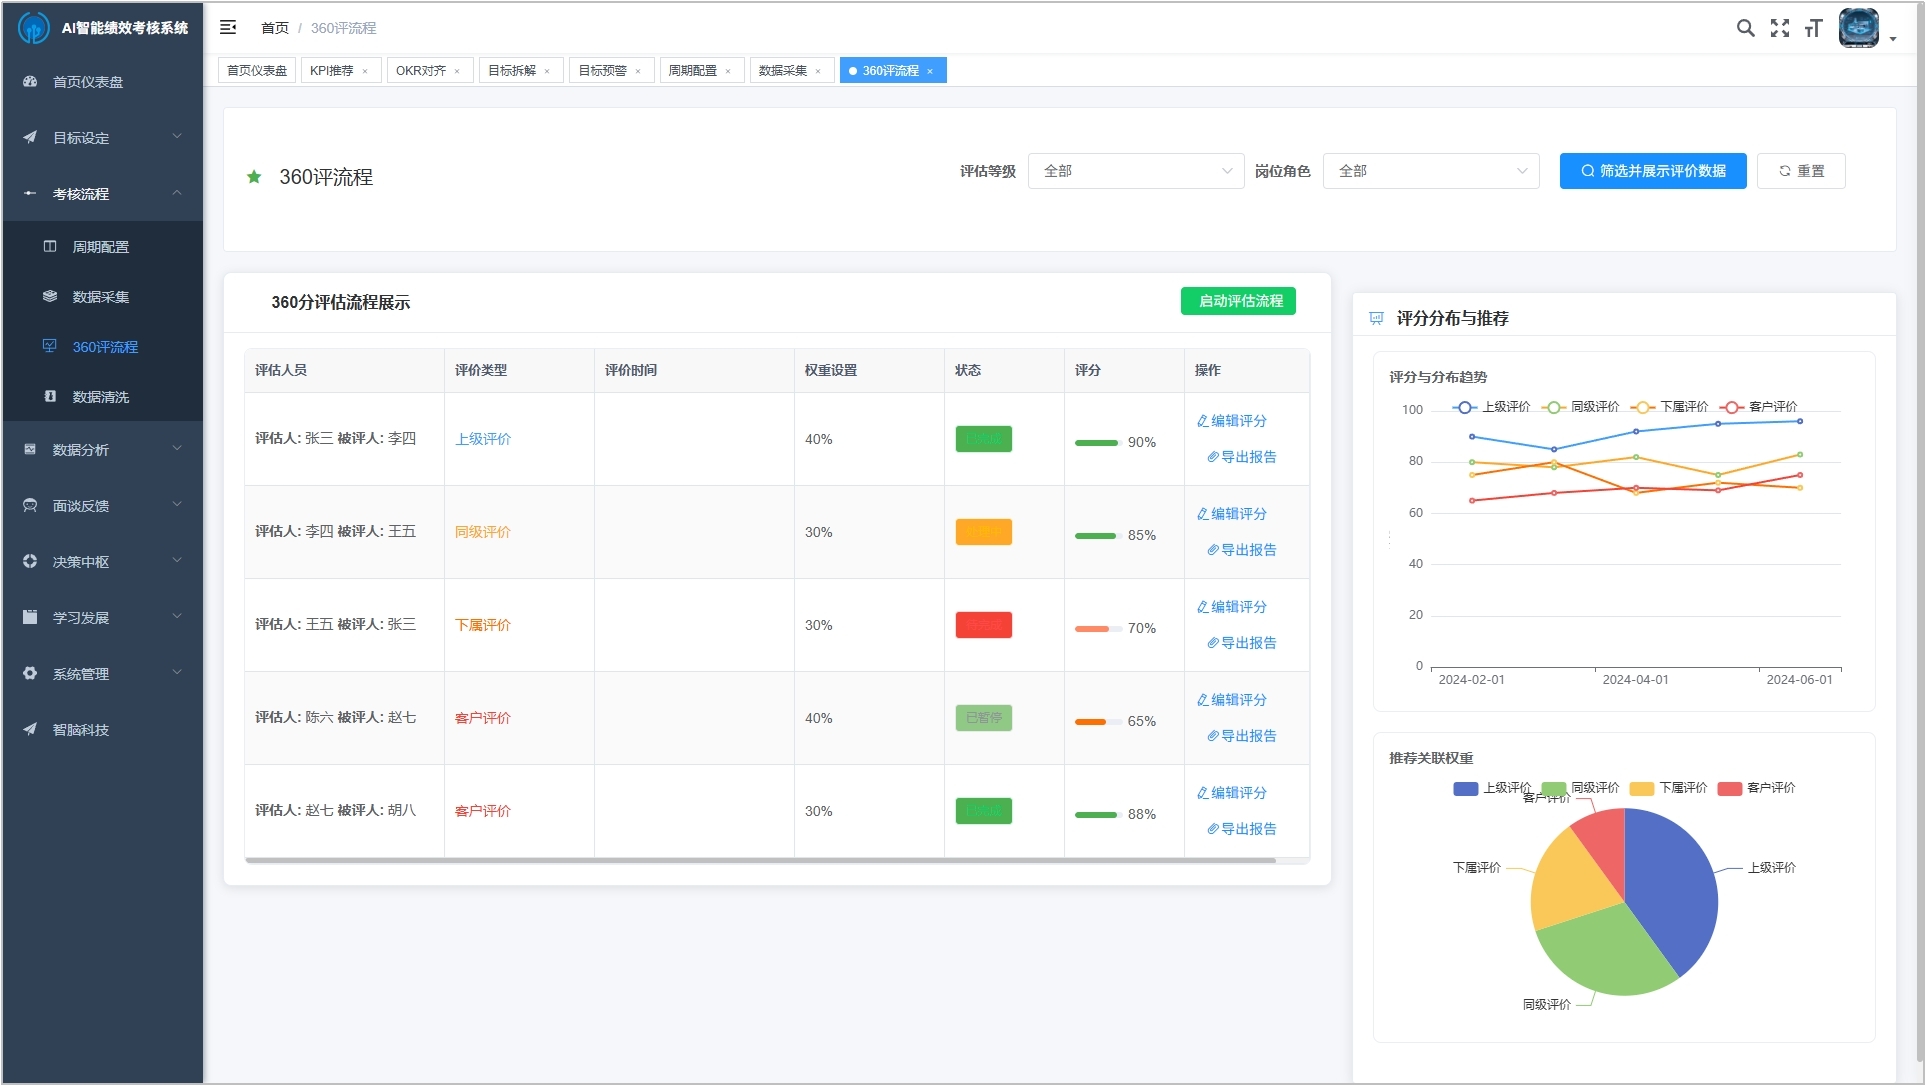Open 首页仪表盘 from sidebar
This screenshot has width=1927, height=1088.
click(88, 82)
